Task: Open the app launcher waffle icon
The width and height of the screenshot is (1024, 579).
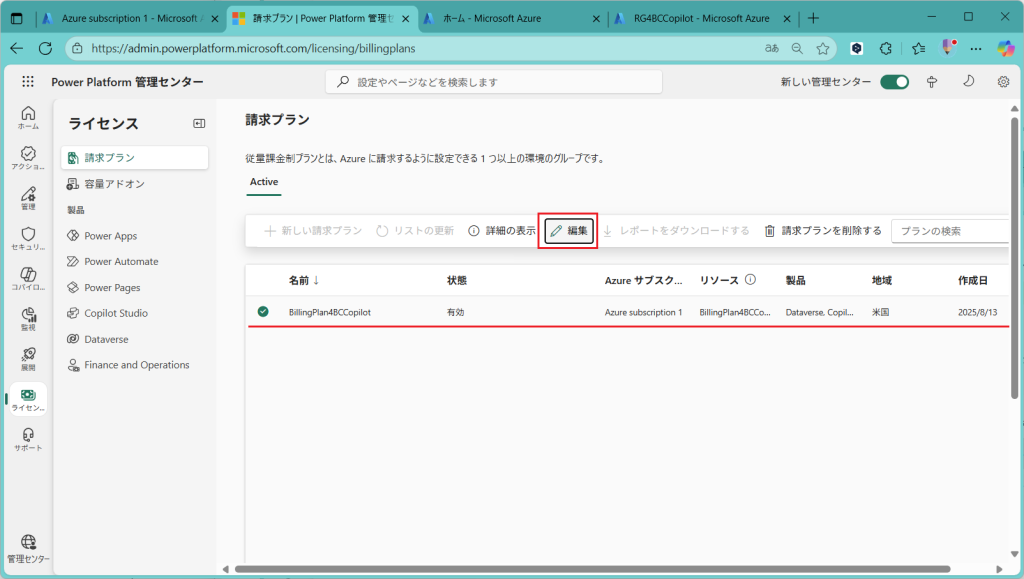Action: coord(27,82)
